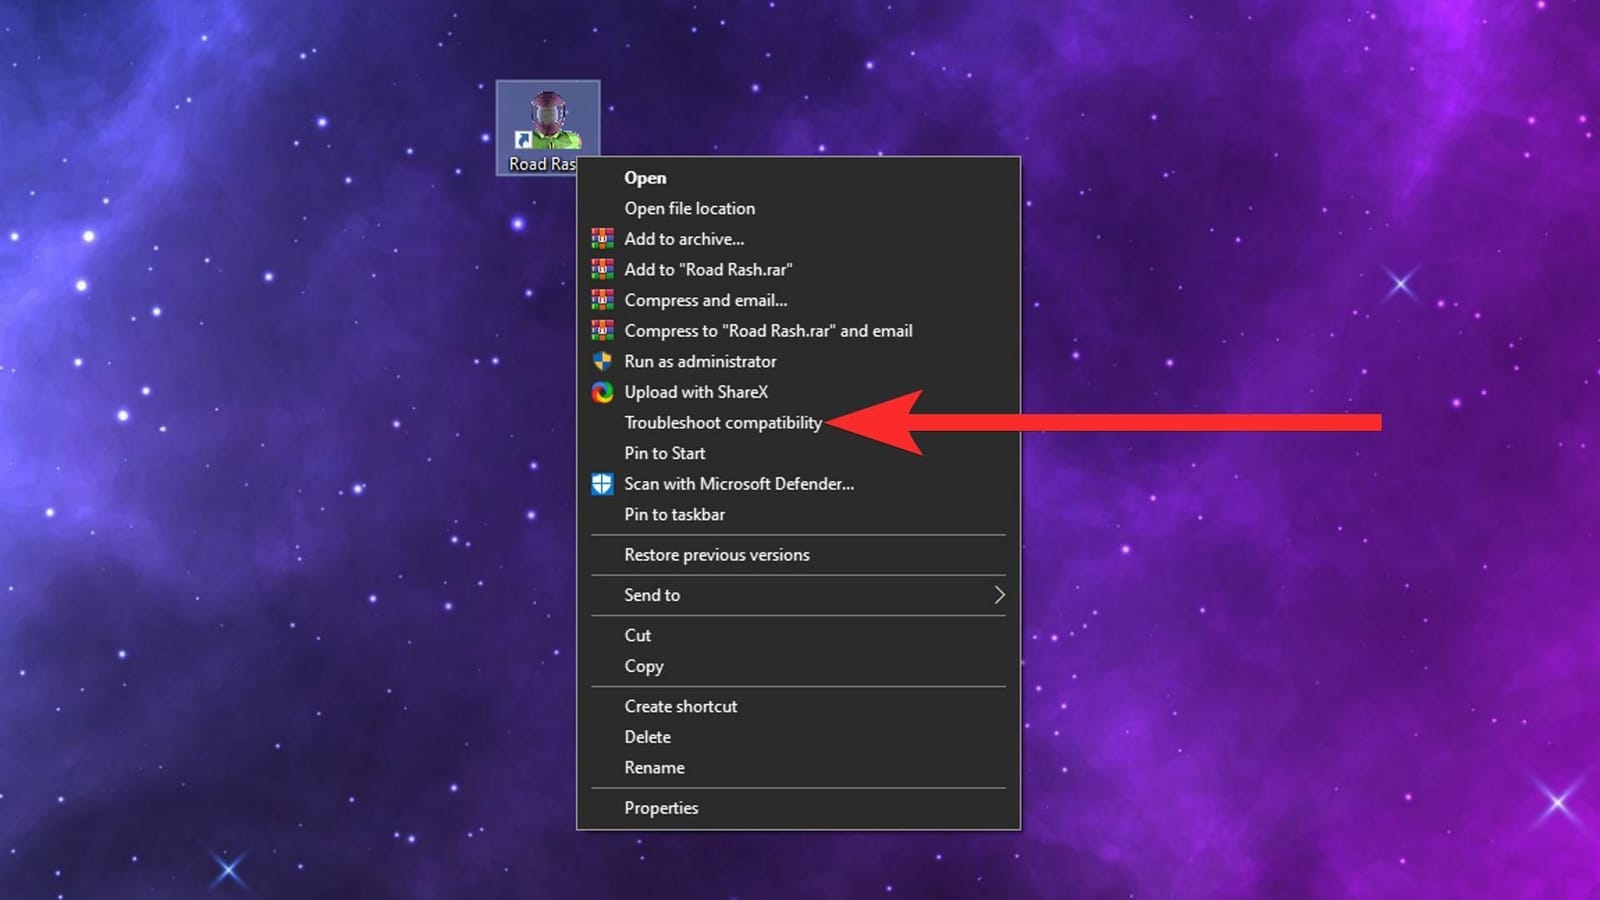Click the Defender shield beside 'Scan with Microsoft Defender'
This screenshot has height=900, width=1600.
(603, 484)
